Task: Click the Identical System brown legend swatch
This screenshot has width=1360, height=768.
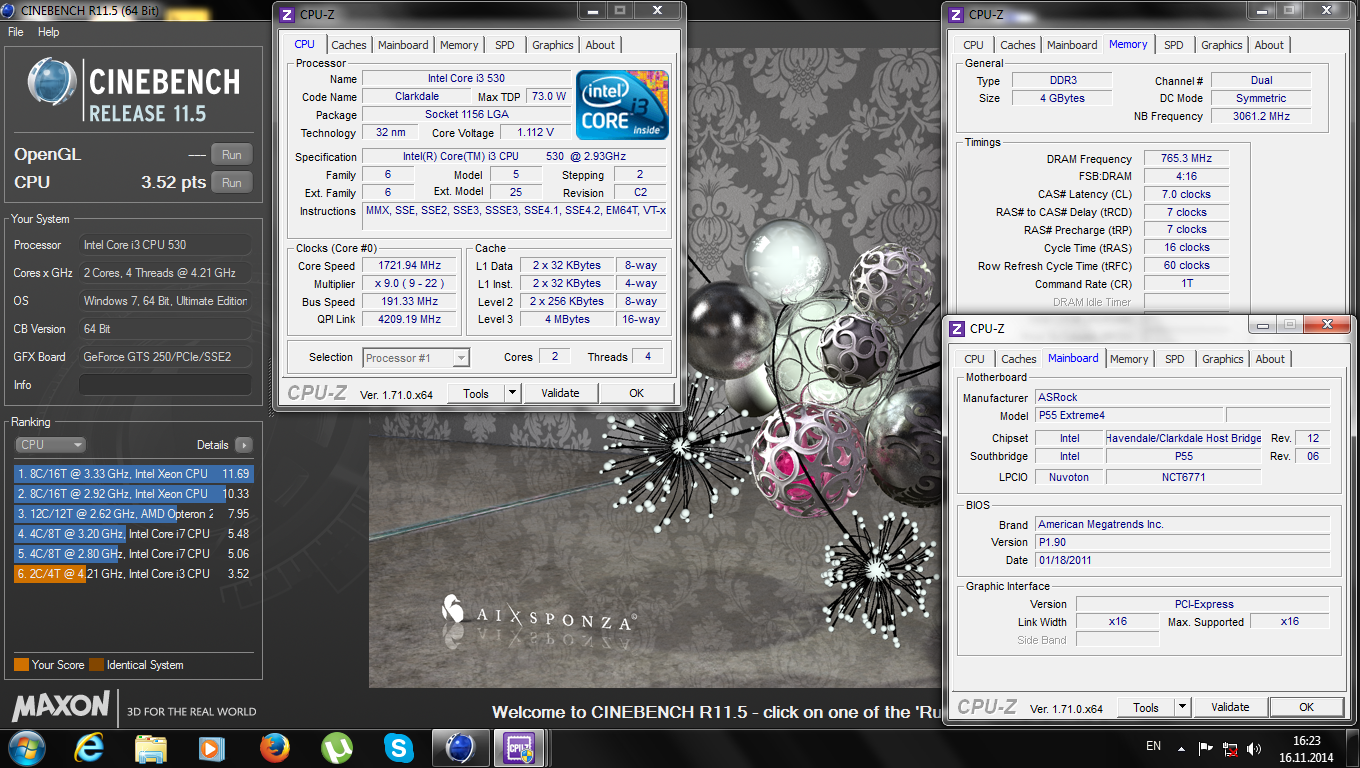Action: coord(96,665)
